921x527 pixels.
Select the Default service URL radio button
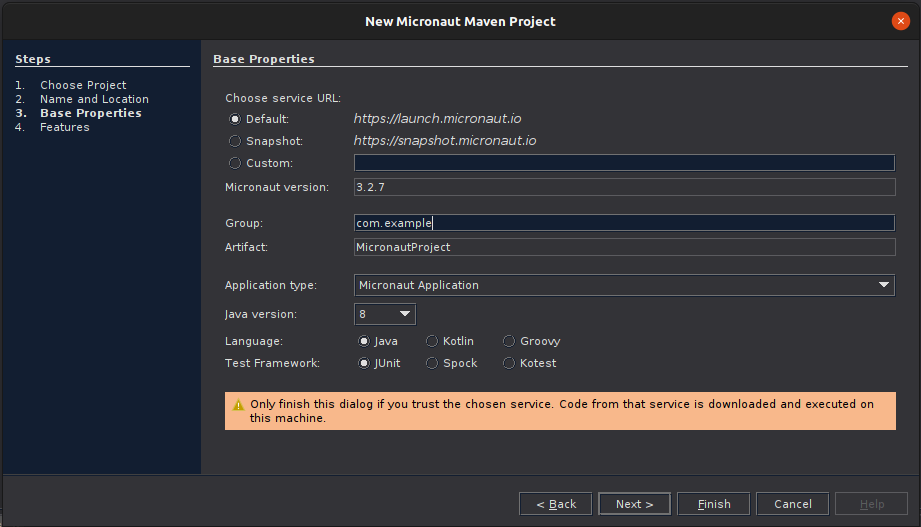coord(235,119)
